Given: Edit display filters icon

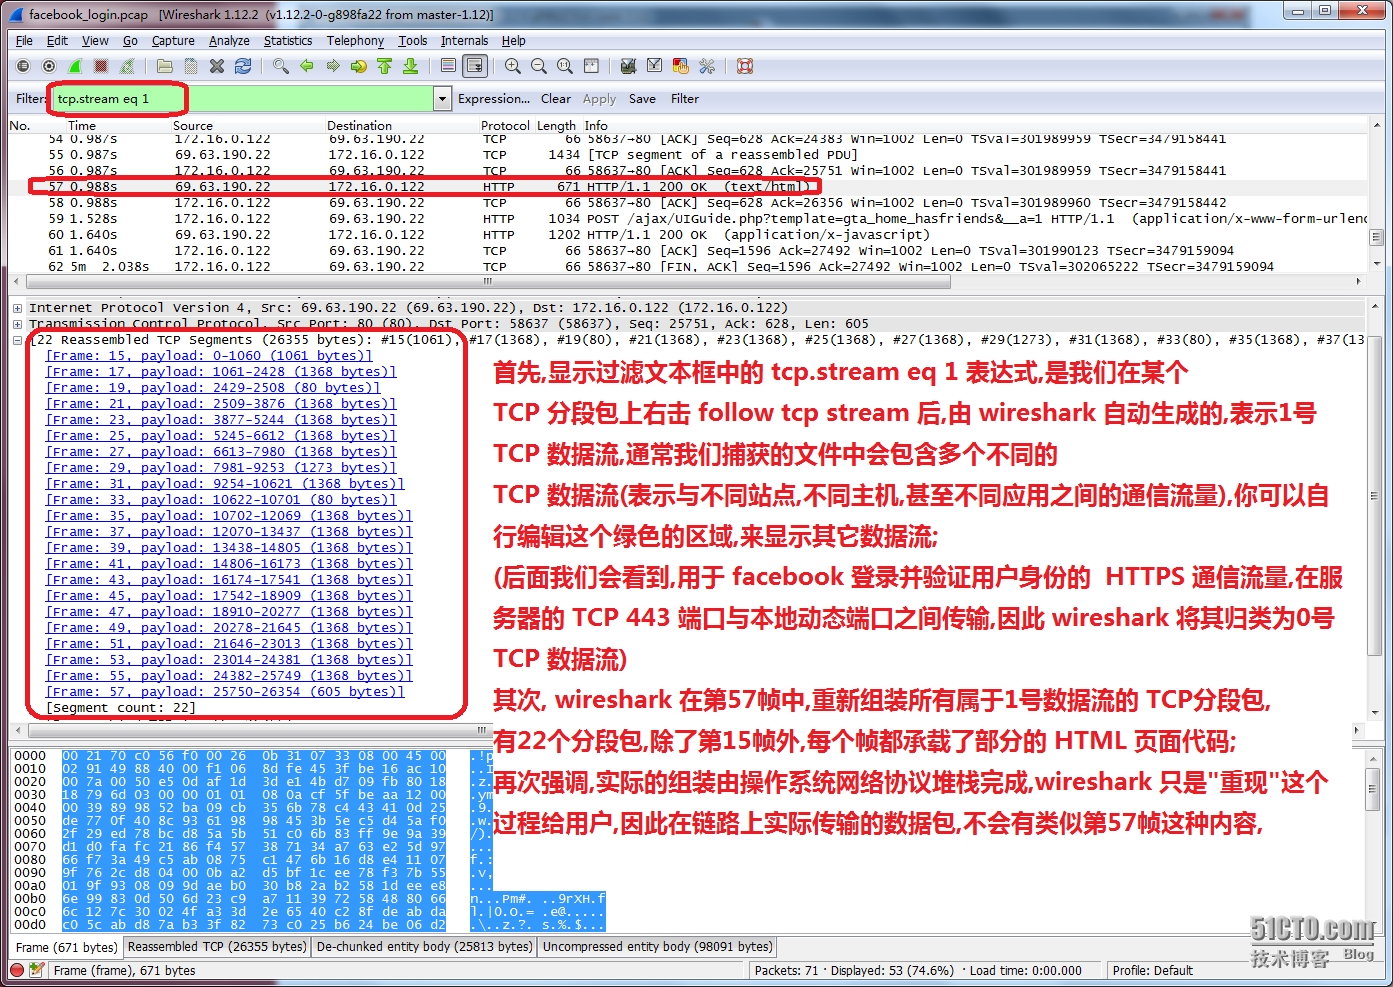Looking at the screenshot, I should (x=655, y=66).
